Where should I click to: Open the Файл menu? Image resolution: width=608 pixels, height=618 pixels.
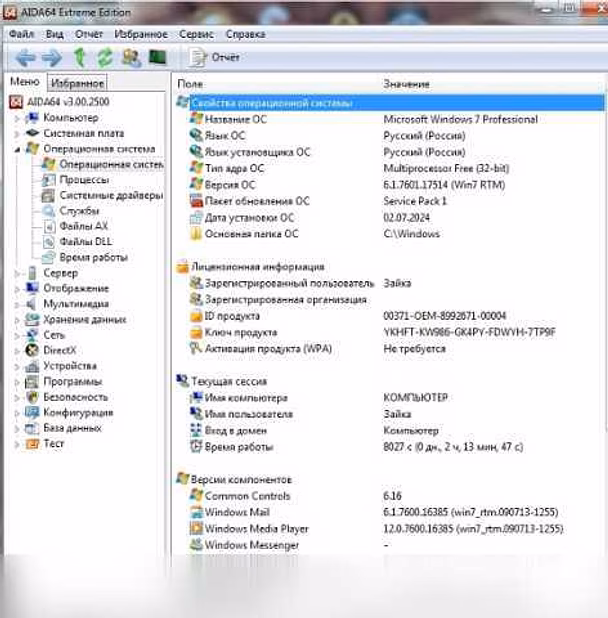point(21,34)
